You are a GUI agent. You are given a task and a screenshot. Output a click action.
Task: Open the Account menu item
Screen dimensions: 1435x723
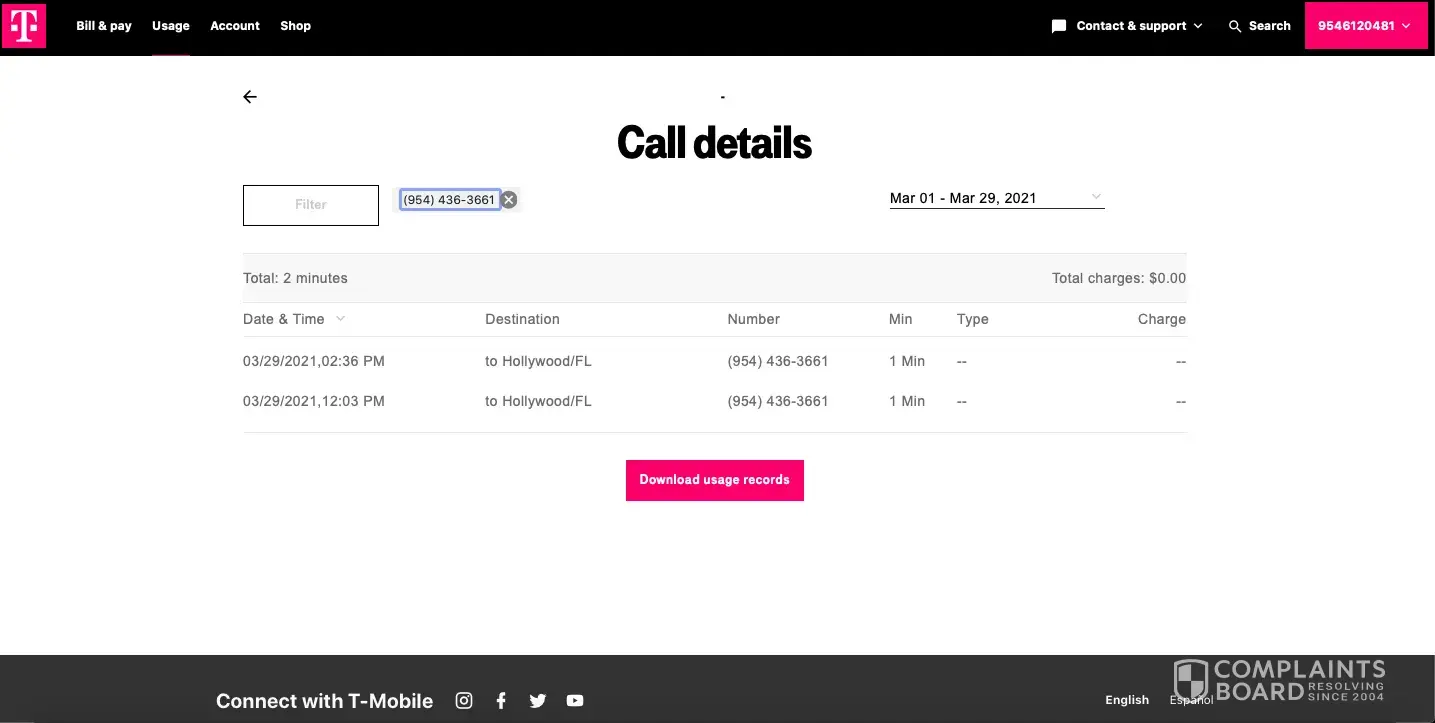click(235, 26)
